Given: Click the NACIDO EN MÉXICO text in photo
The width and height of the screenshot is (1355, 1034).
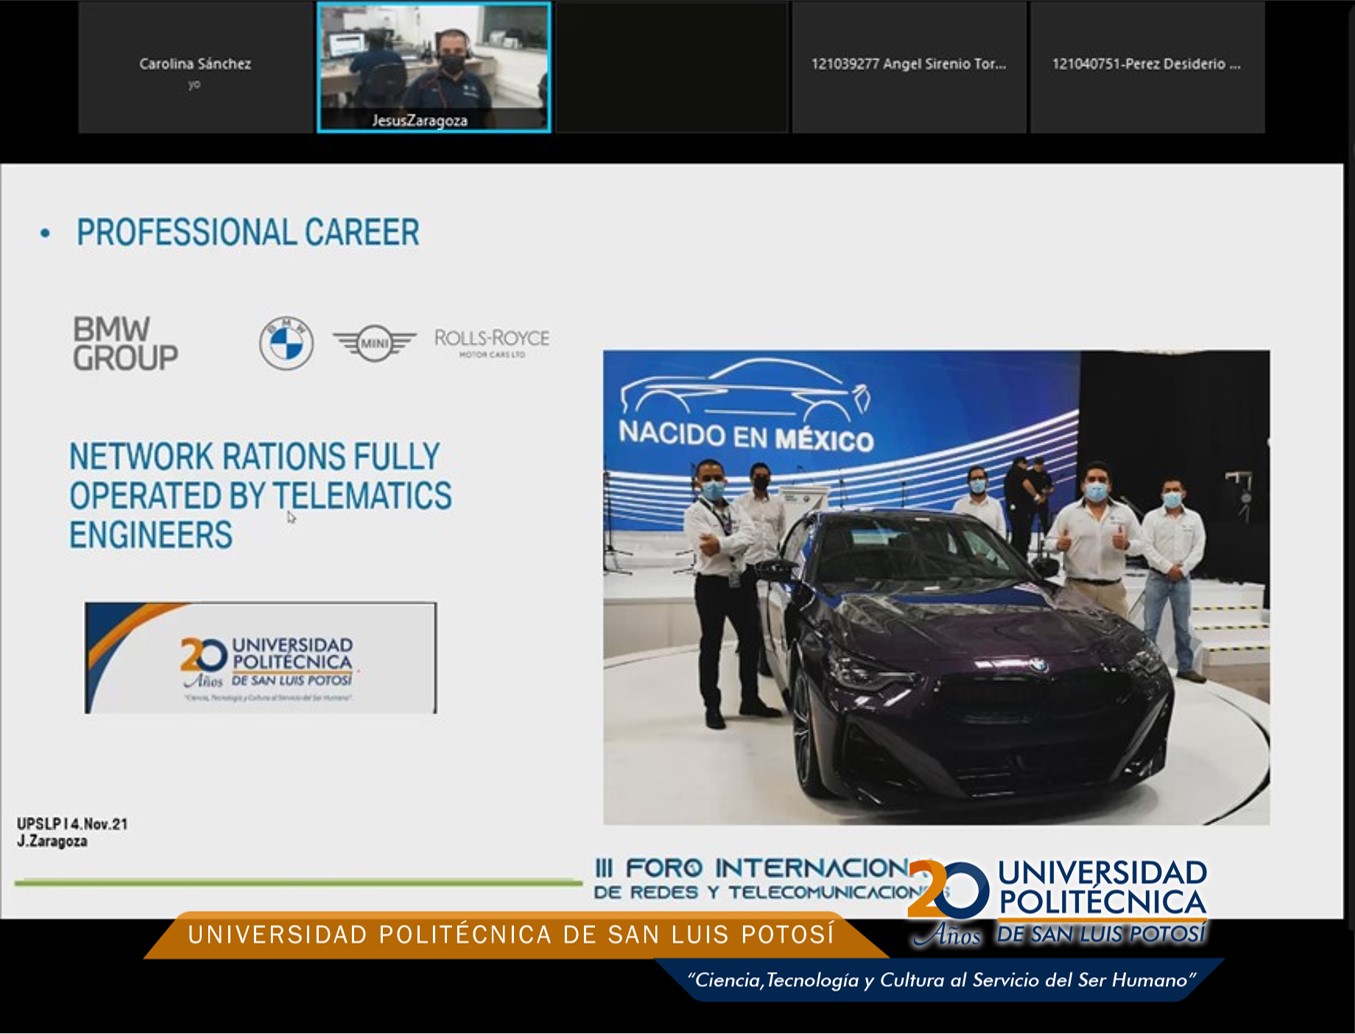Looking at the screenshot, I should pos(745,436).
